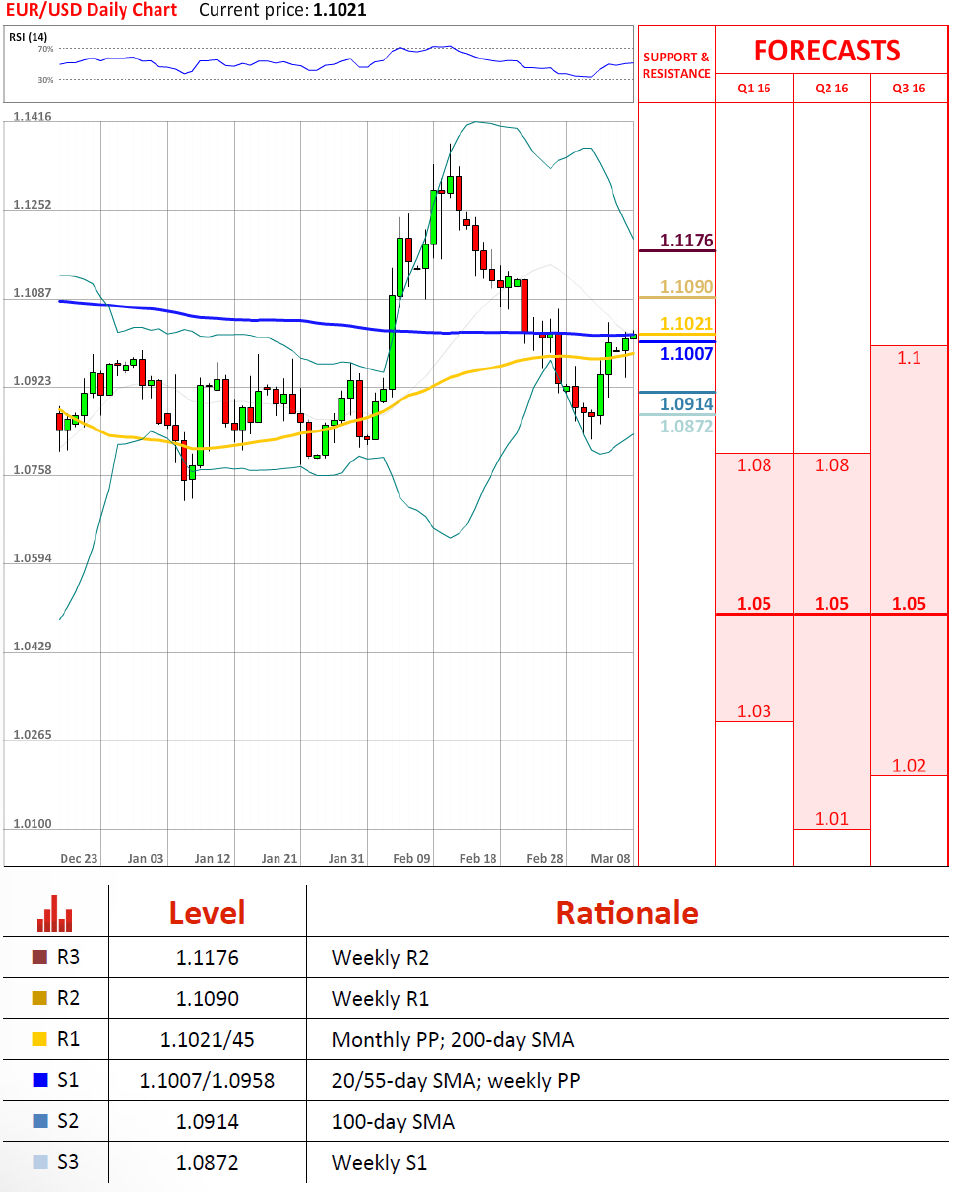Click the blue 1.1007 support label
The width and height of the screenshot is (953, 1192).
[x=686, y=353]
